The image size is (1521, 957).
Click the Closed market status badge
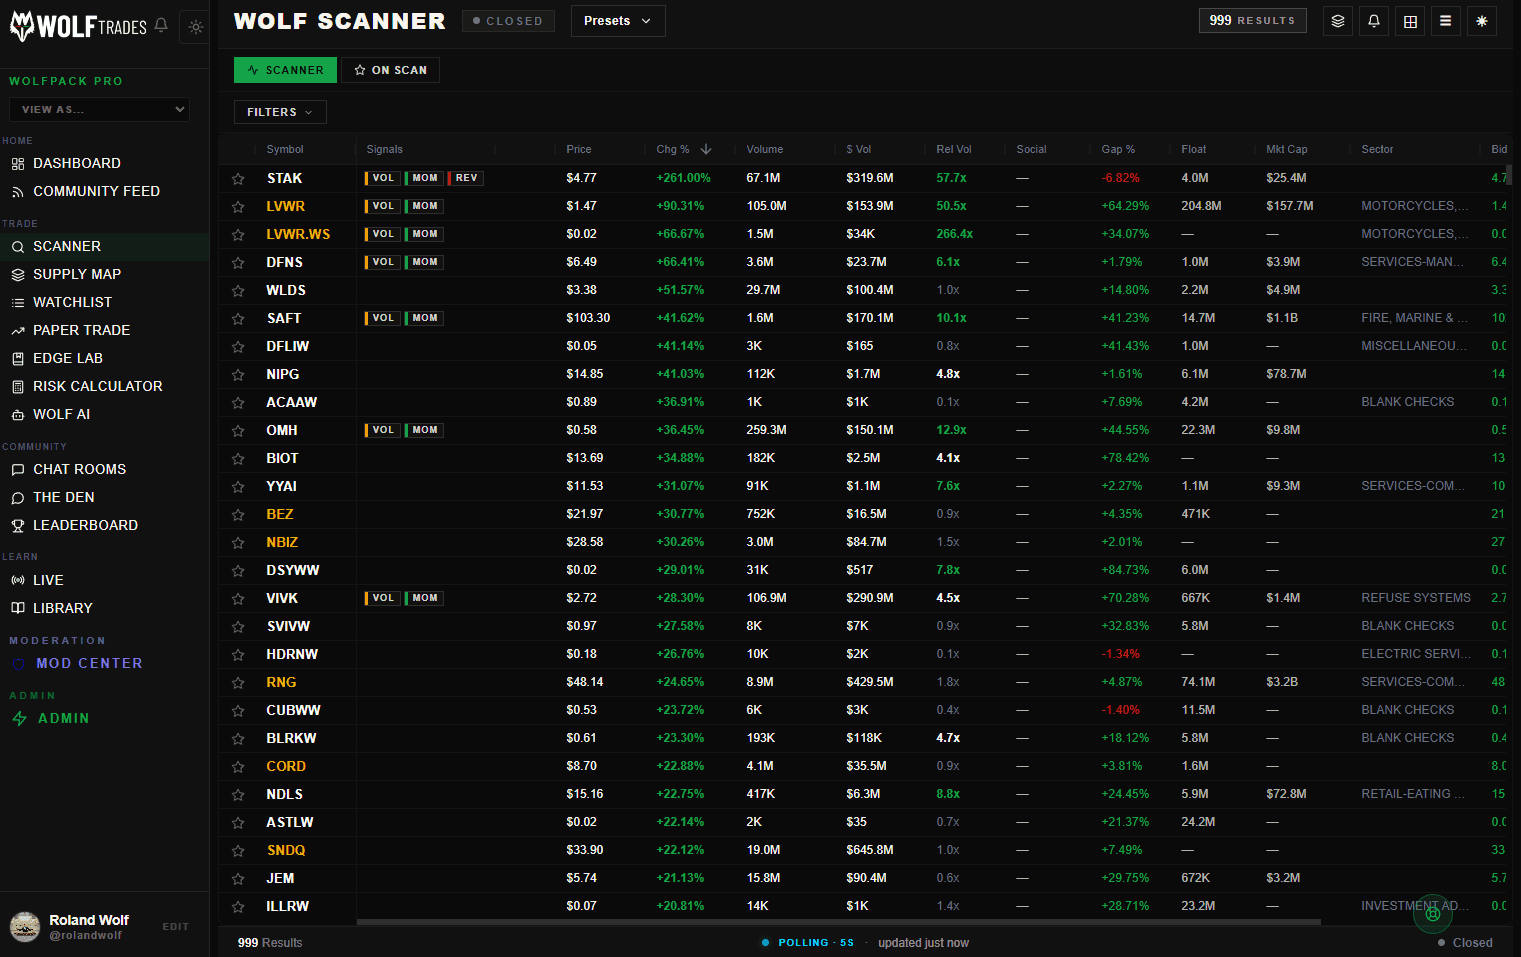508,21
